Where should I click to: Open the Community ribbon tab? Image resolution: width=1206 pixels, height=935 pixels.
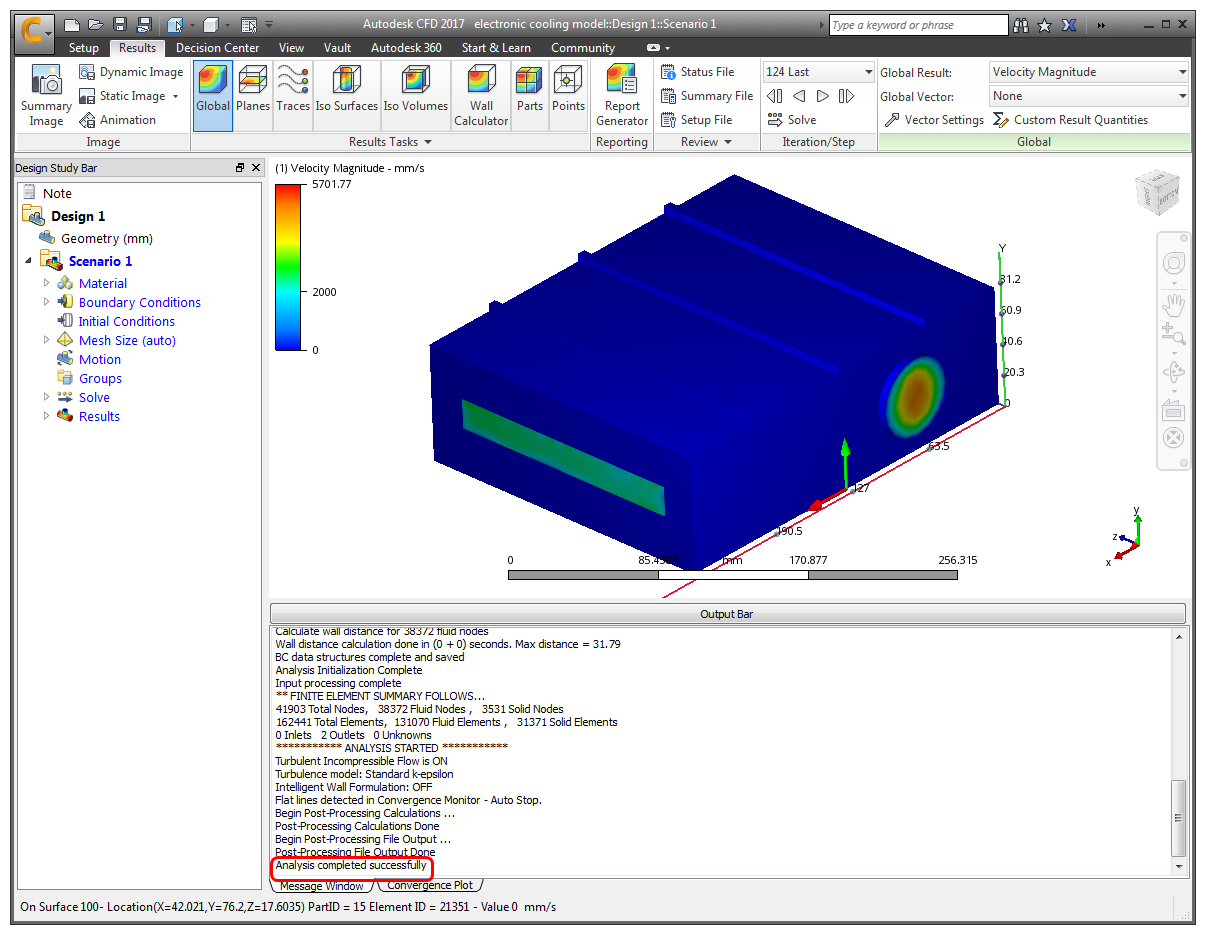click(x=583, y=47)
